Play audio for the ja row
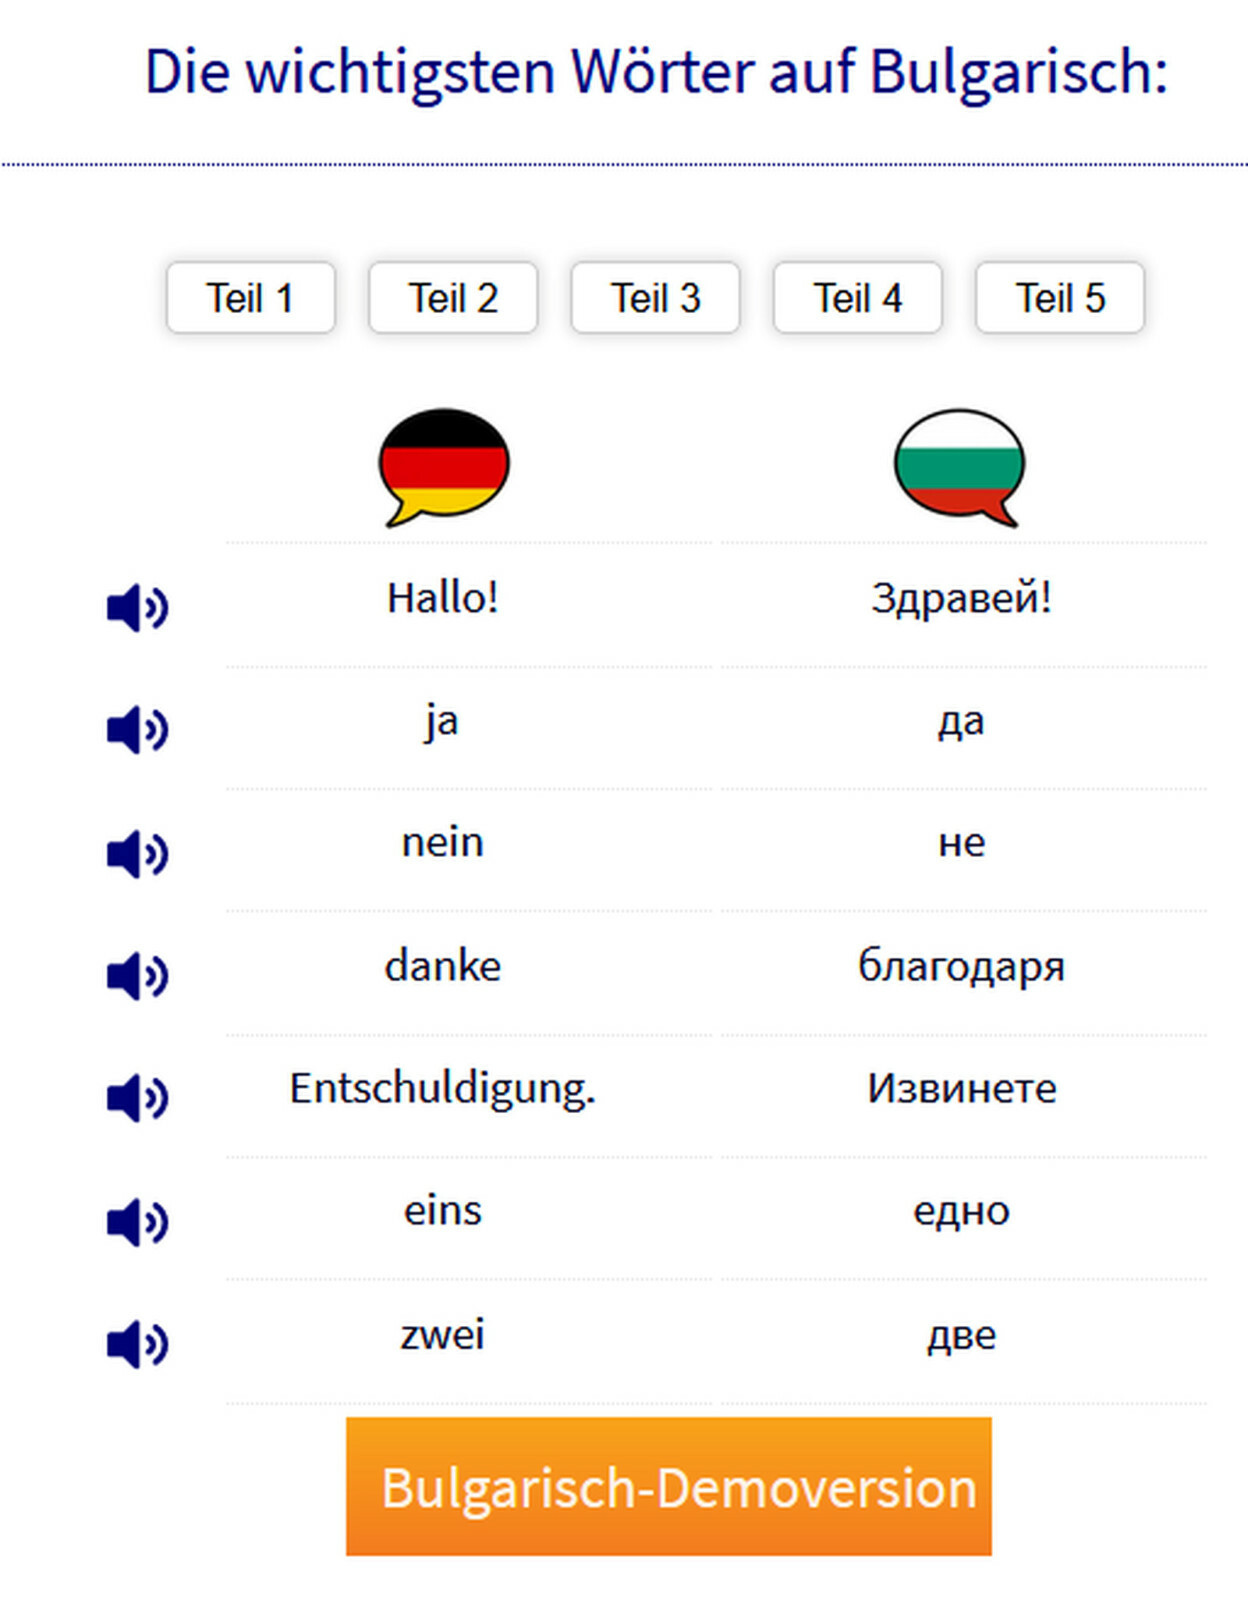The height and width of the screenshot is (1600, 1248). pos(137,729)
